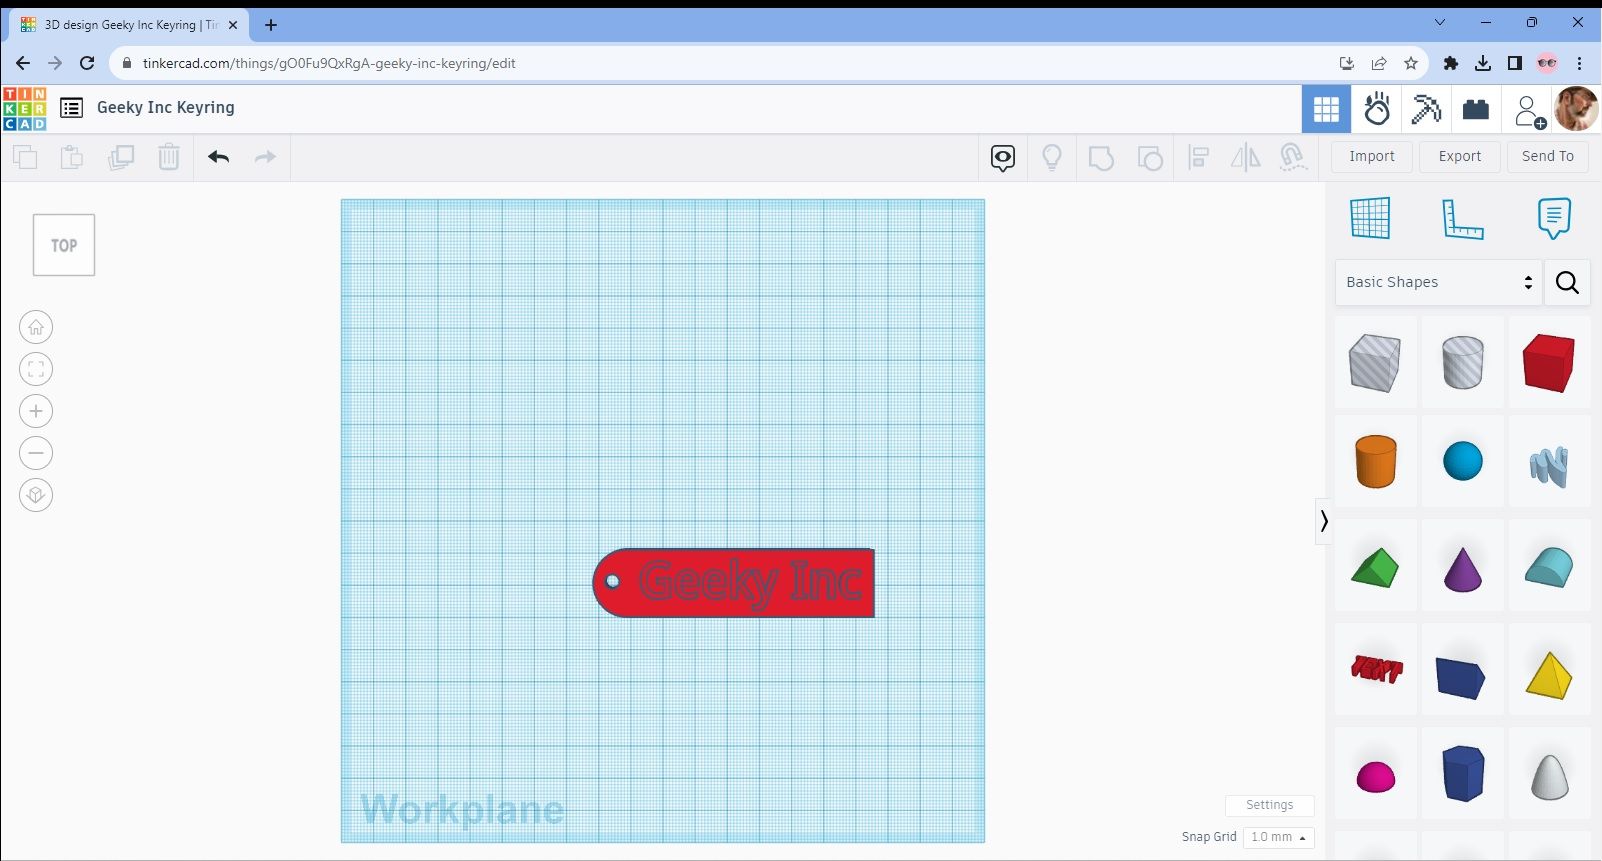Open a new browser tab
This screenshot has height=861, width=1602.
pyautogui.click(x=271, y=25)
